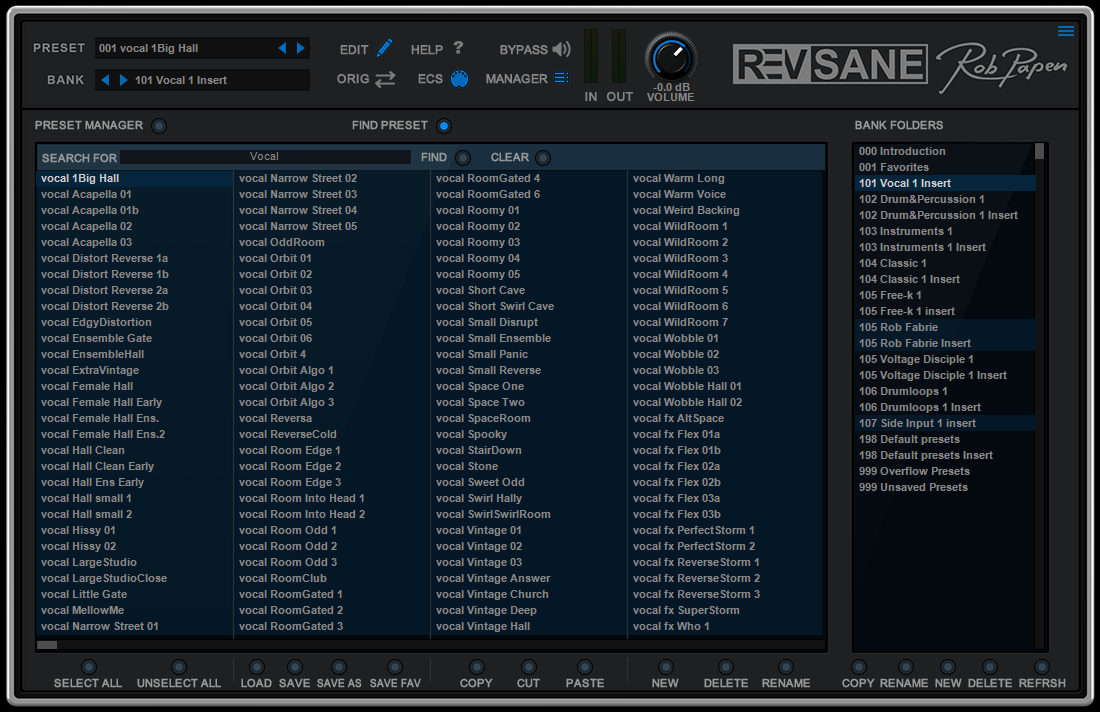Click the preset Delete button
This screenshot has height=712, width=1100.
pyautogui.click(x=726, y=667)
